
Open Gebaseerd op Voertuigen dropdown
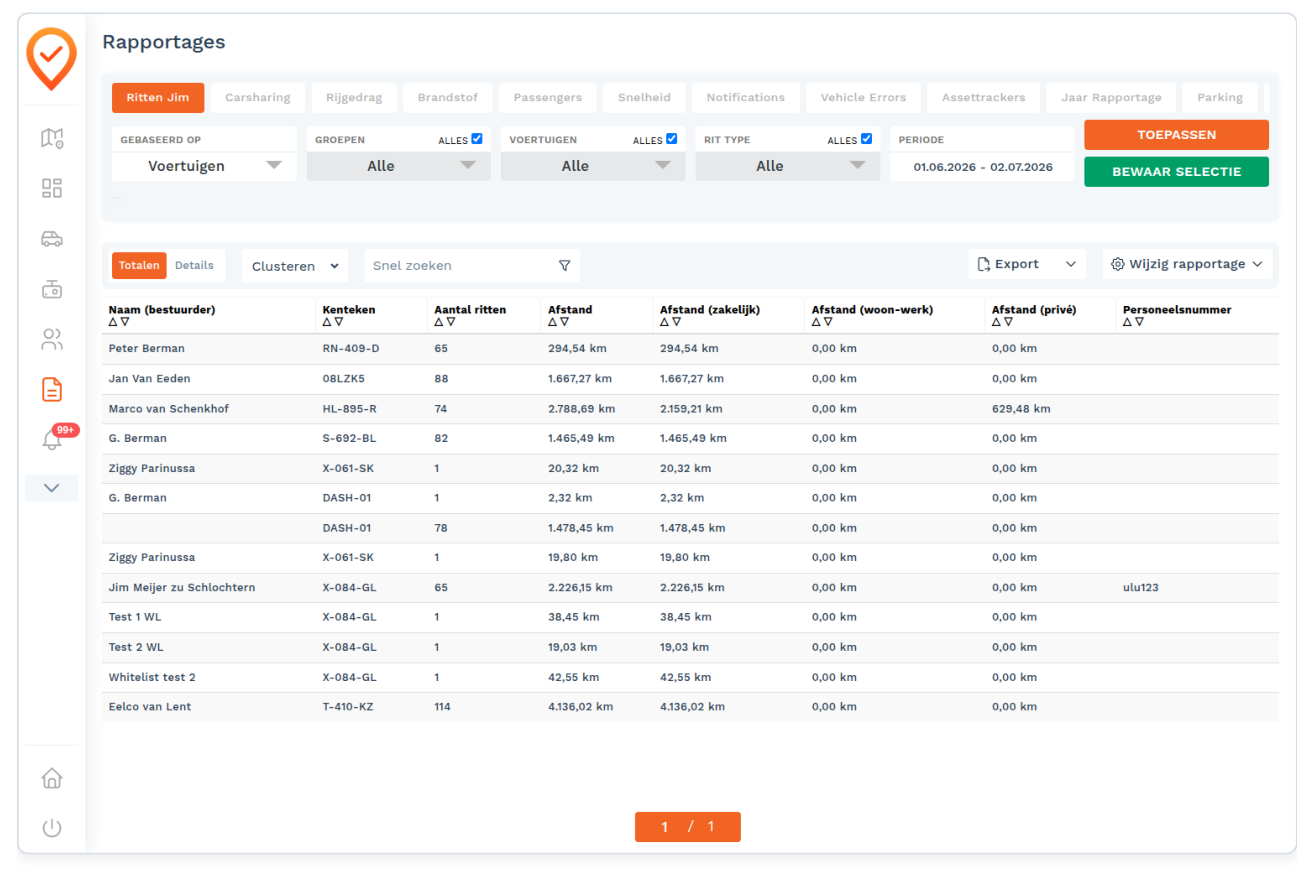[x=205, y=166]
